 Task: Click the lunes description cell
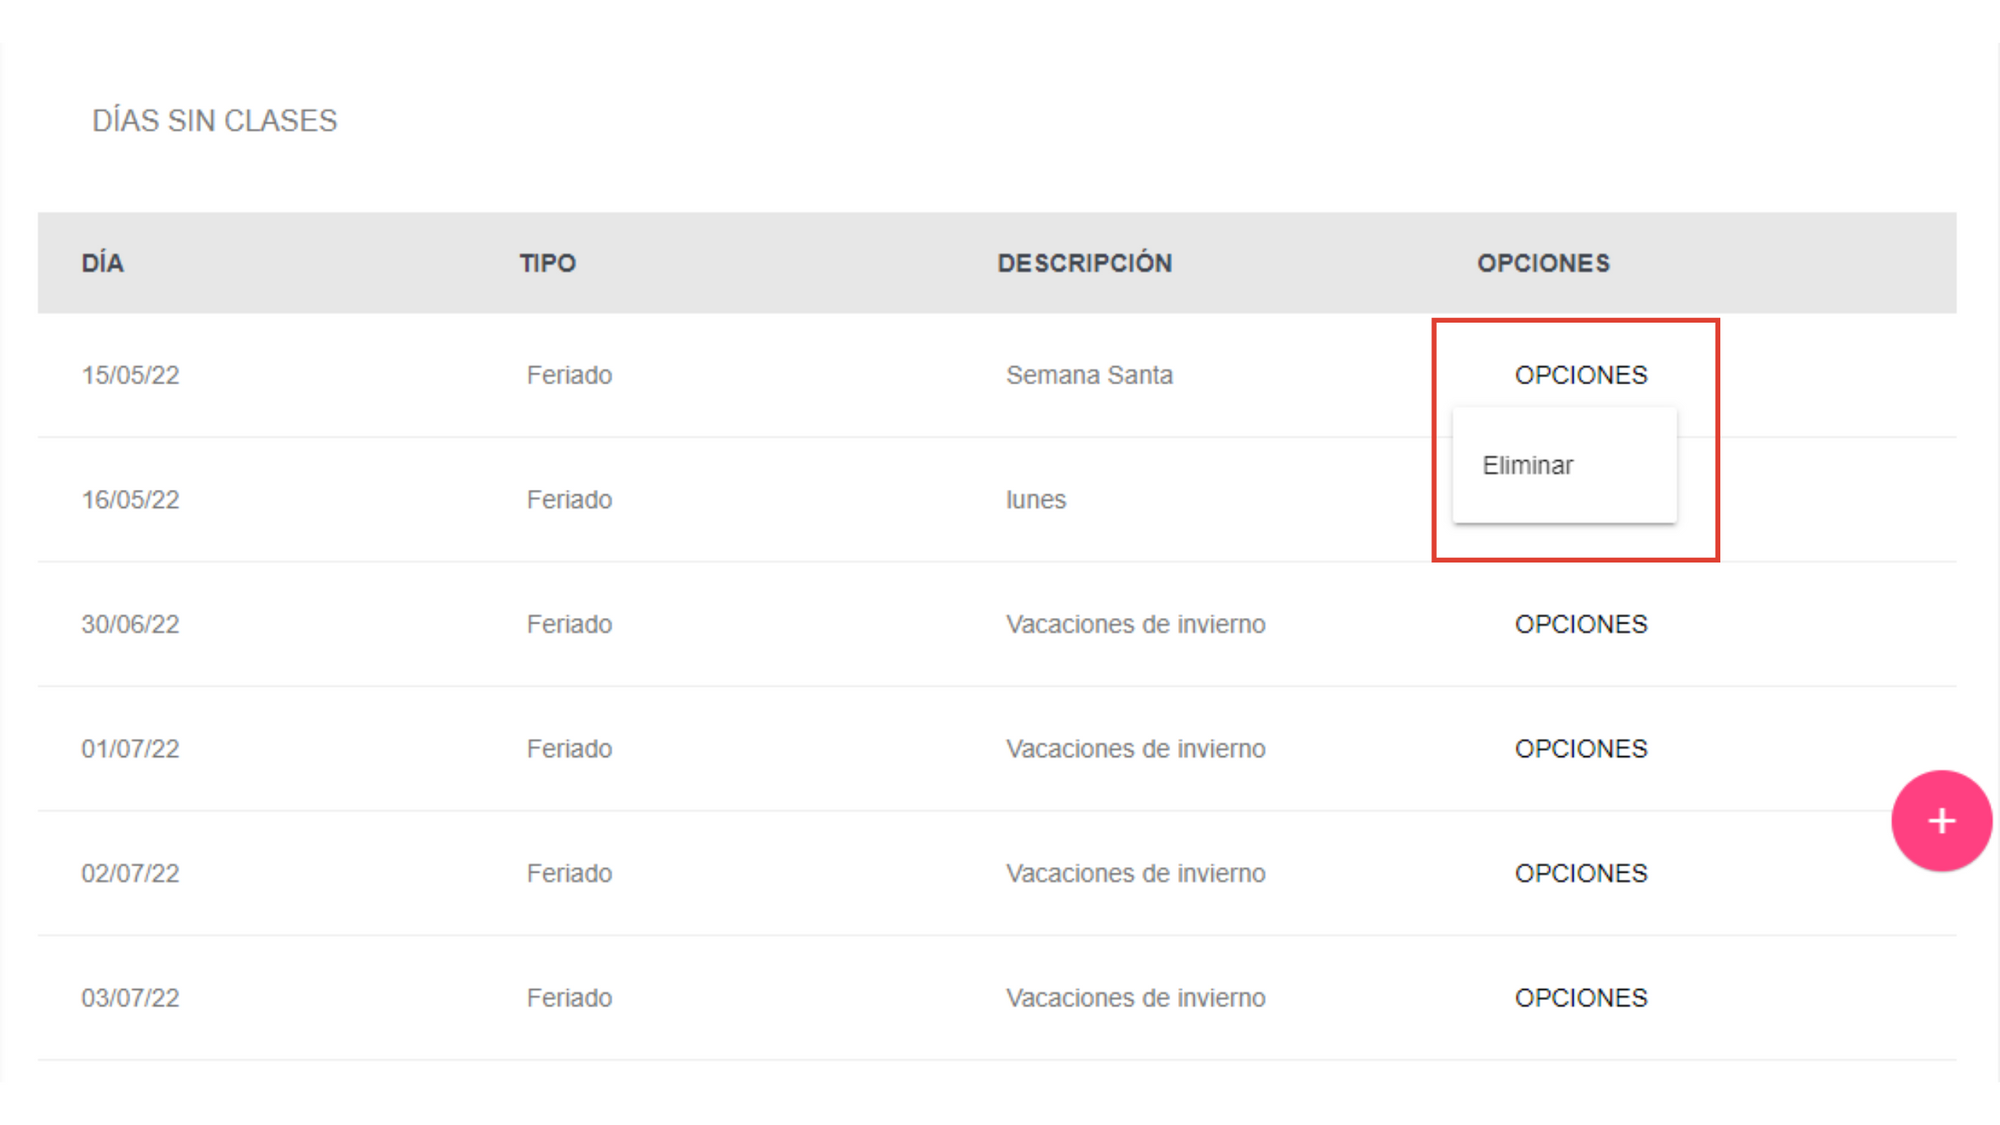[1036, 500]
